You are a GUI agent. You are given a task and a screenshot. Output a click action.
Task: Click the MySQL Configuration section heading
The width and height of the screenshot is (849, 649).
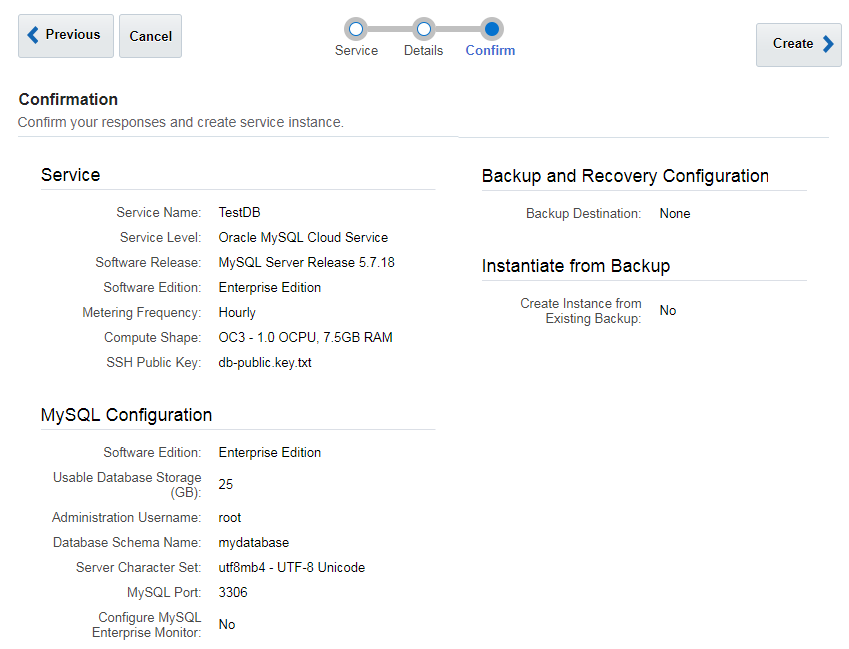[x=127, y=415]
